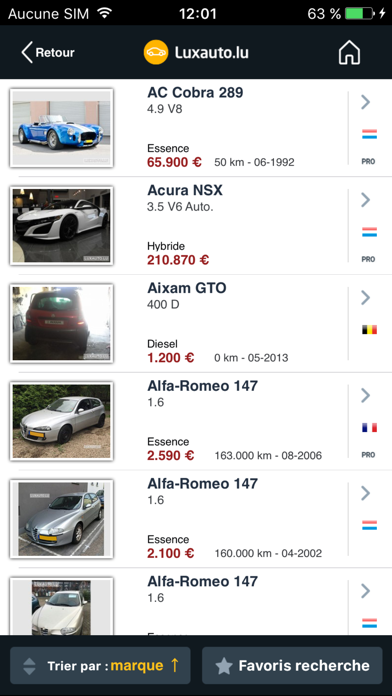The height and width of the screenshot is (696, 392).
Task: Open AC Cobra 289 details via chevron
Action: (365, 102)
